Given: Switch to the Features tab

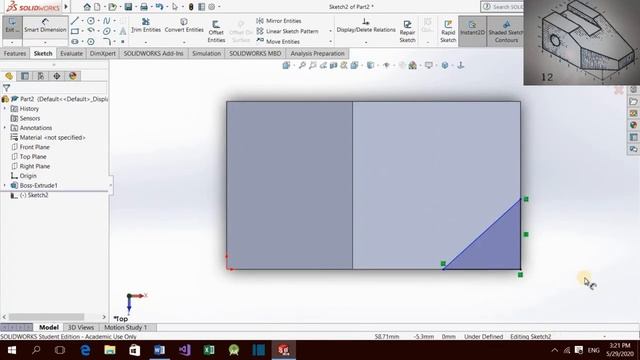Looking at the screenshot, I should (15, 53).
